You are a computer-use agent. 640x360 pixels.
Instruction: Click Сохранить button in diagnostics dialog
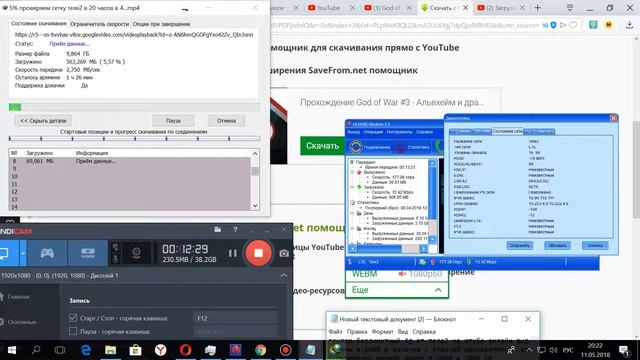click(x=519, y=245)
